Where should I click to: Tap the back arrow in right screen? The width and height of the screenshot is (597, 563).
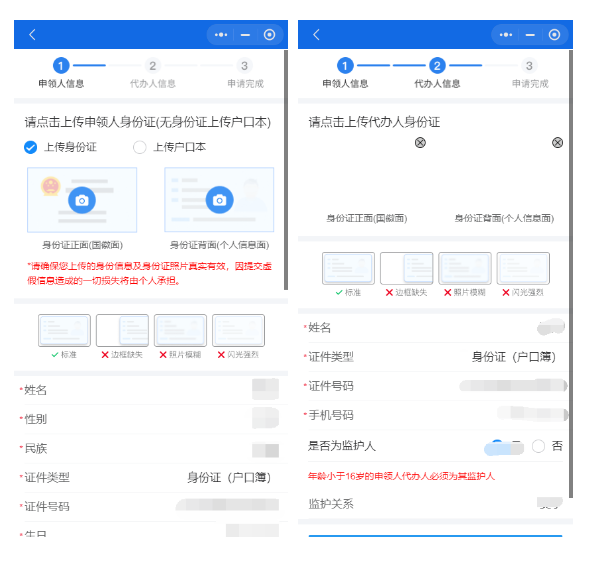(x=316, y=35)
